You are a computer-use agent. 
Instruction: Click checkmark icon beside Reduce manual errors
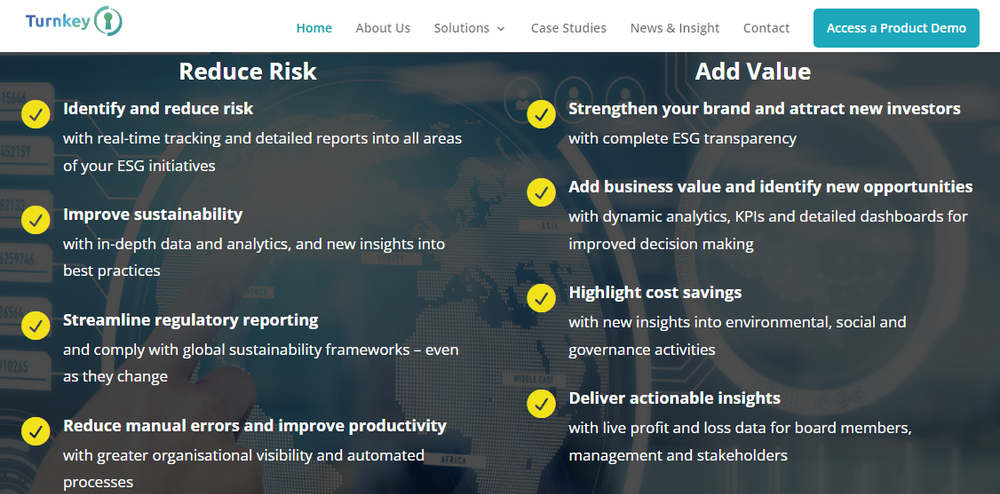36,432
